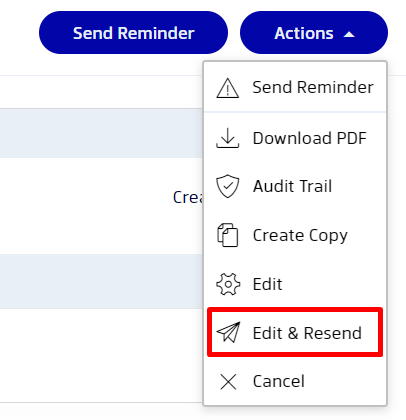Click the X icon beside Cancel

[x=228, y=381]
